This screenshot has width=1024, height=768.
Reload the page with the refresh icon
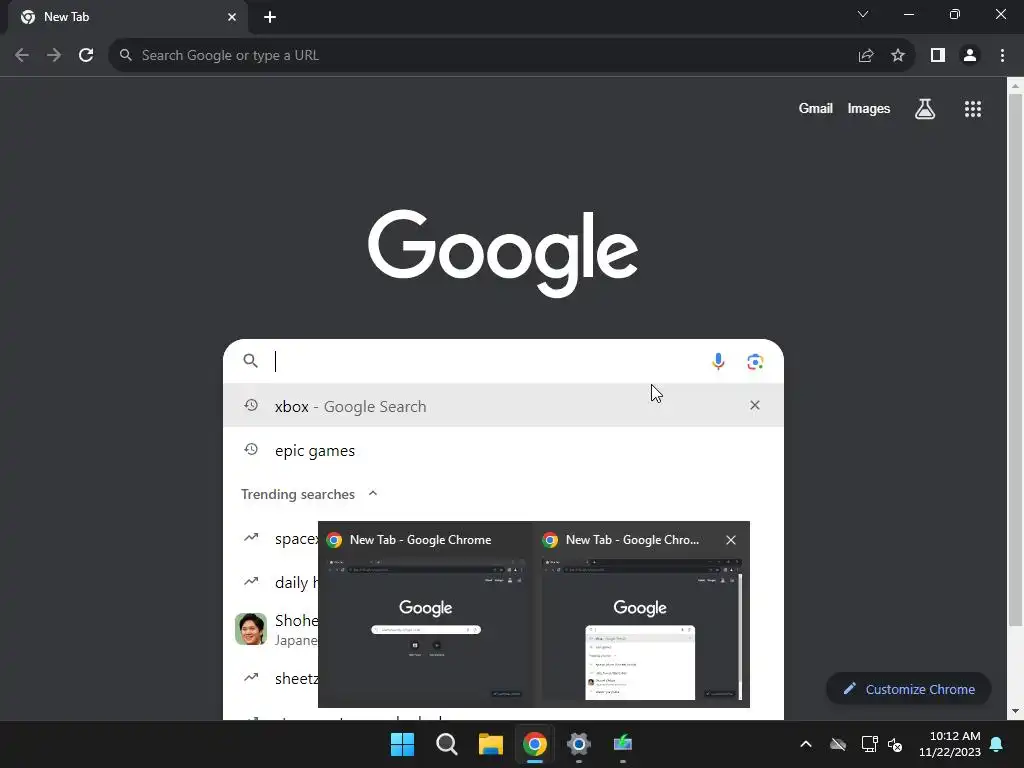86,56
